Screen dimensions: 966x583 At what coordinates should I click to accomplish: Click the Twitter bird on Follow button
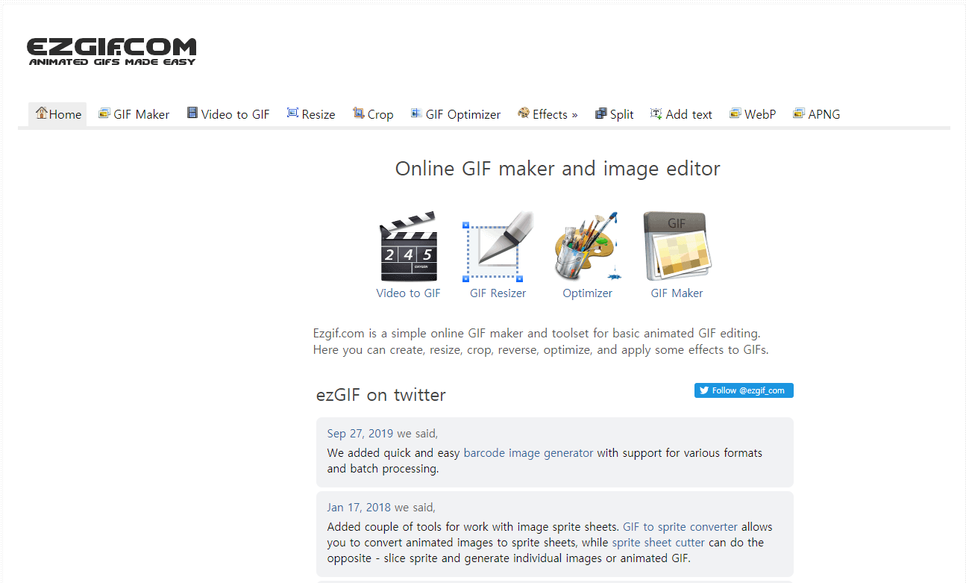704,390
